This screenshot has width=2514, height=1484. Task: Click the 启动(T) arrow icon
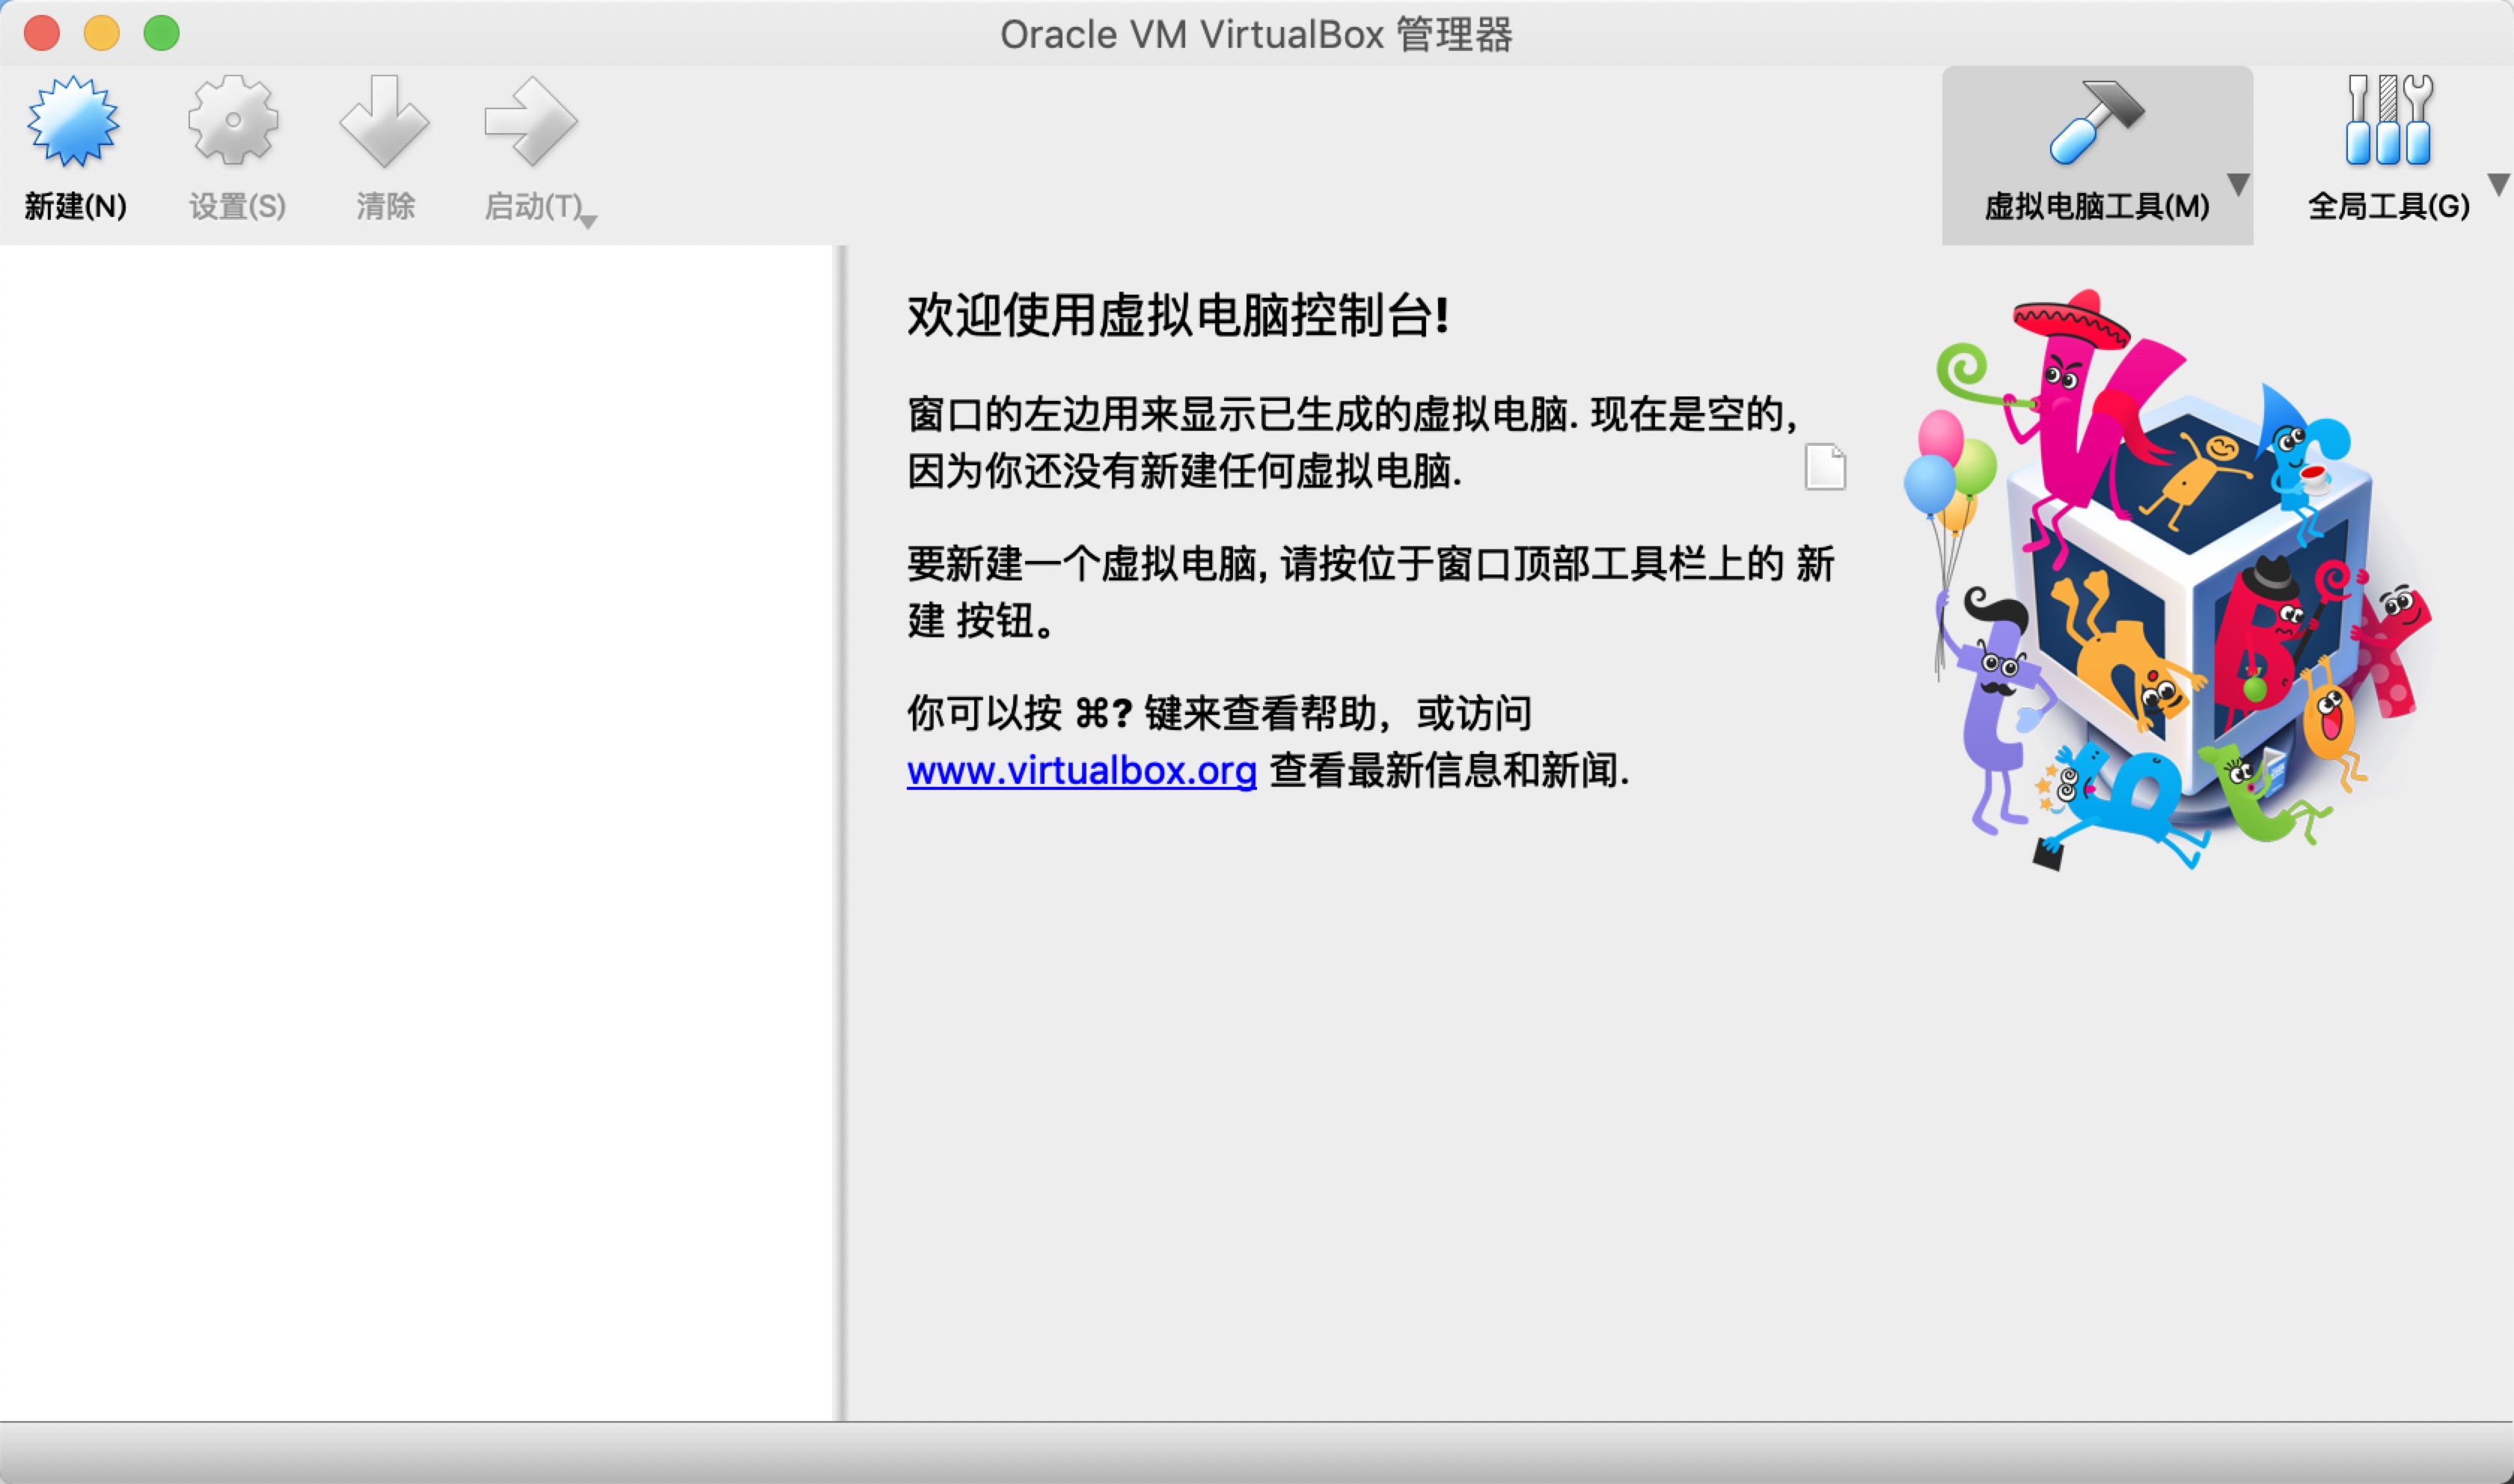tap(531, 121)
